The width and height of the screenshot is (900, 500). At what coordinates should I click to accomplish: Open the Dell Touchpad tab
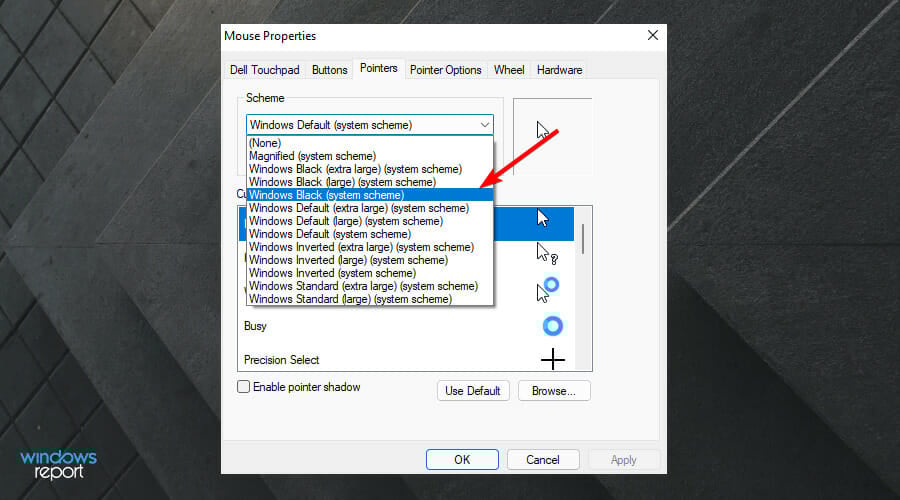click(265, 70)
